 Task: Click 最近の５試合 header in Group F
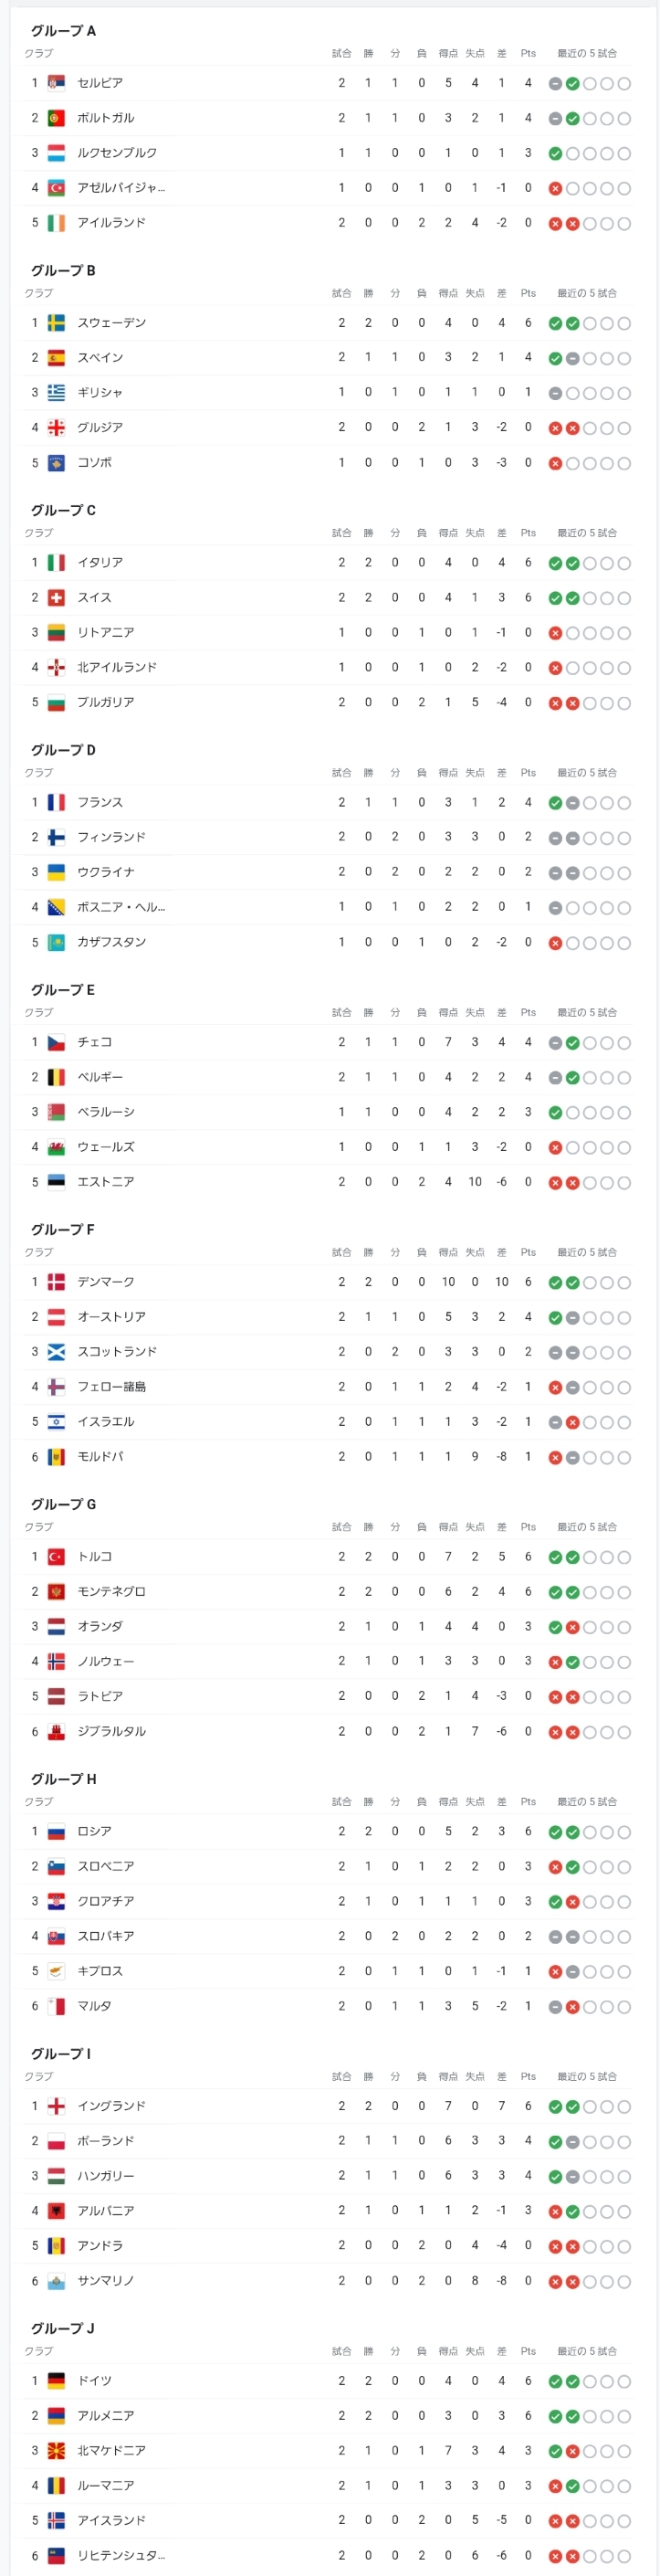coord(587,1252)
